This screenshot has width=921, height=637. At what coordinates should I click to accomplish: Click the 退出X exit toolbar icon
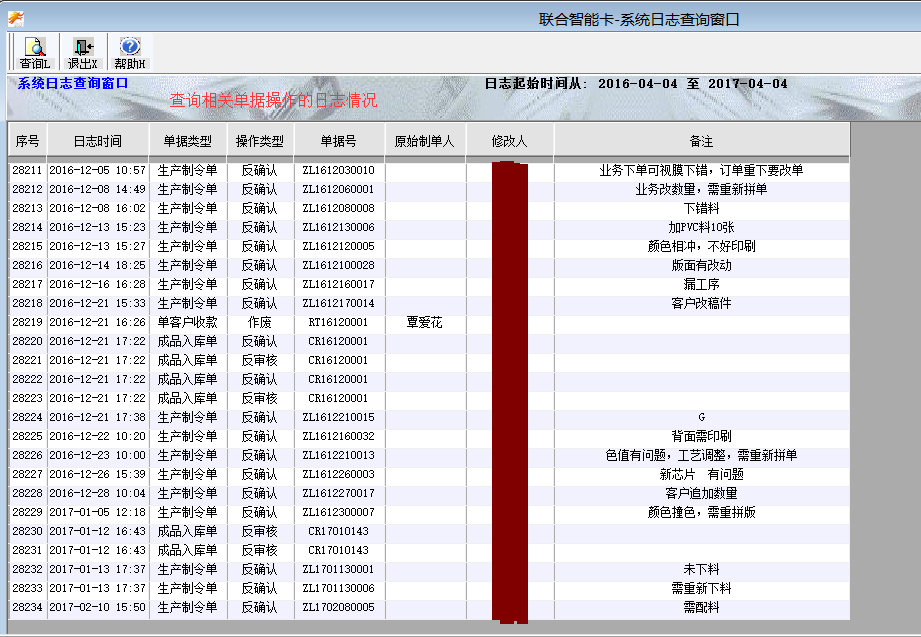(82, 52)
